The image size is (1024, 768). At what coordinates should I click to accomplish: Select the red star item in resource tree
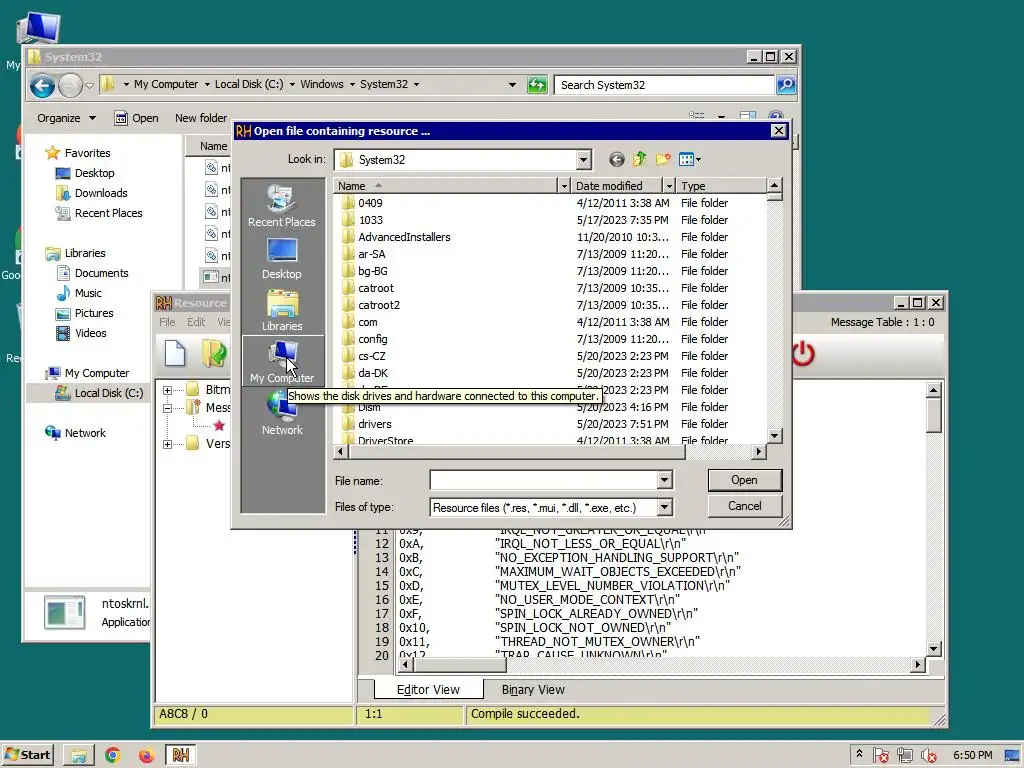tap(219, 426)
